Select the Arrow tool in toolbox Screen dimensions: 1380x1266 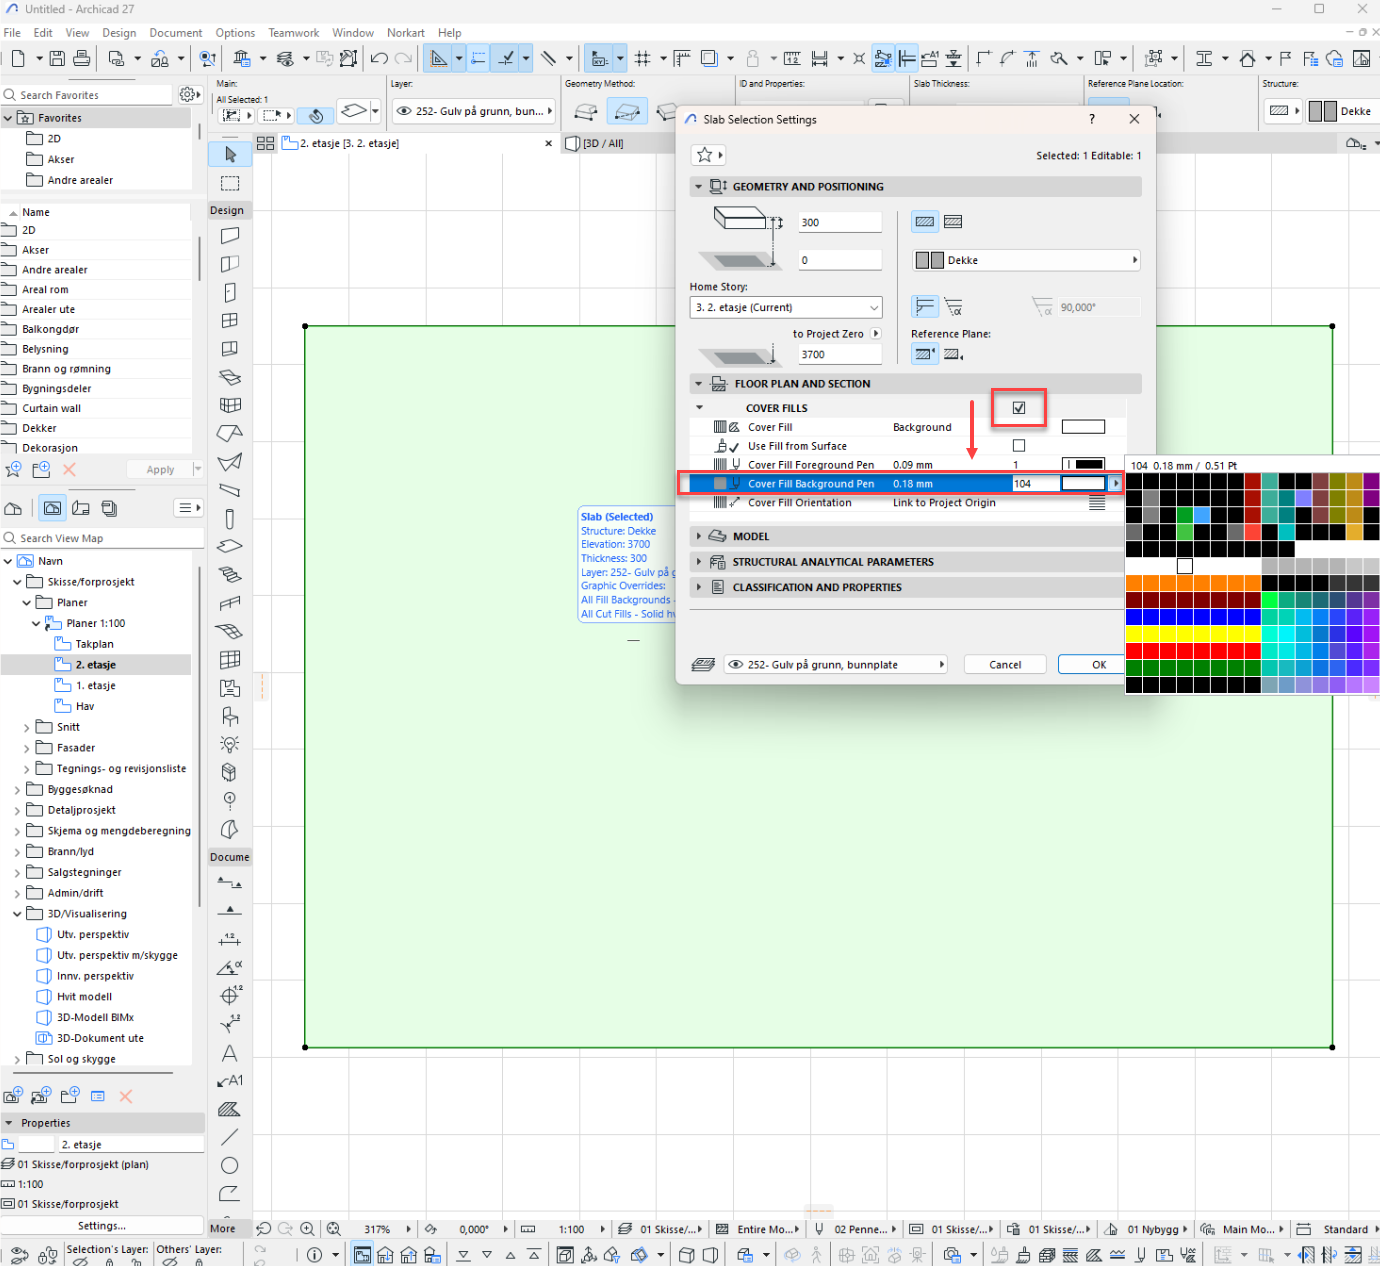click(x=230, y=154)
